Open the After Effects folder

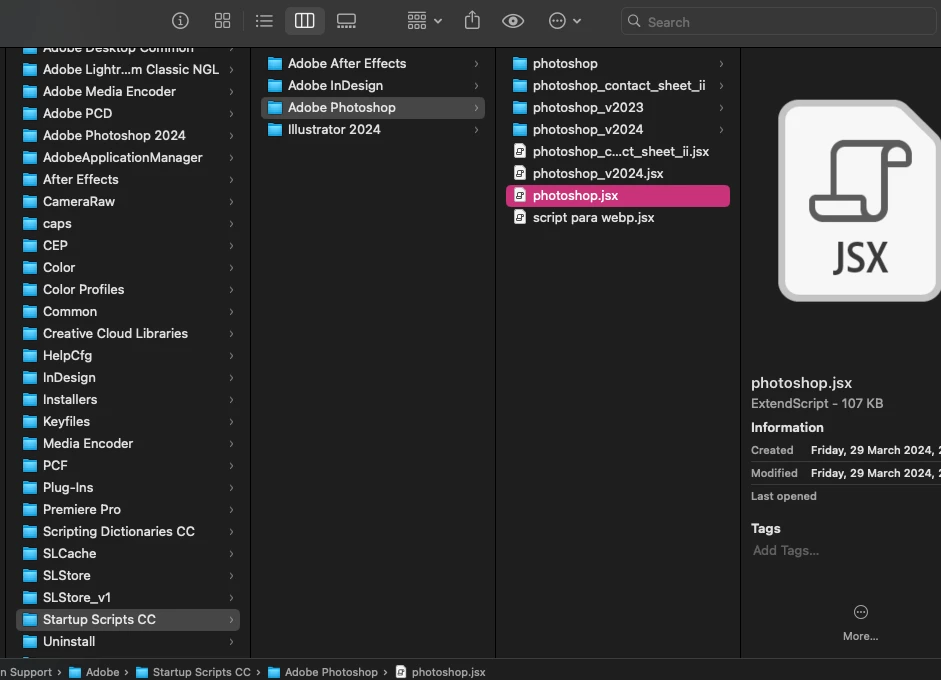(x=128, y=179)
